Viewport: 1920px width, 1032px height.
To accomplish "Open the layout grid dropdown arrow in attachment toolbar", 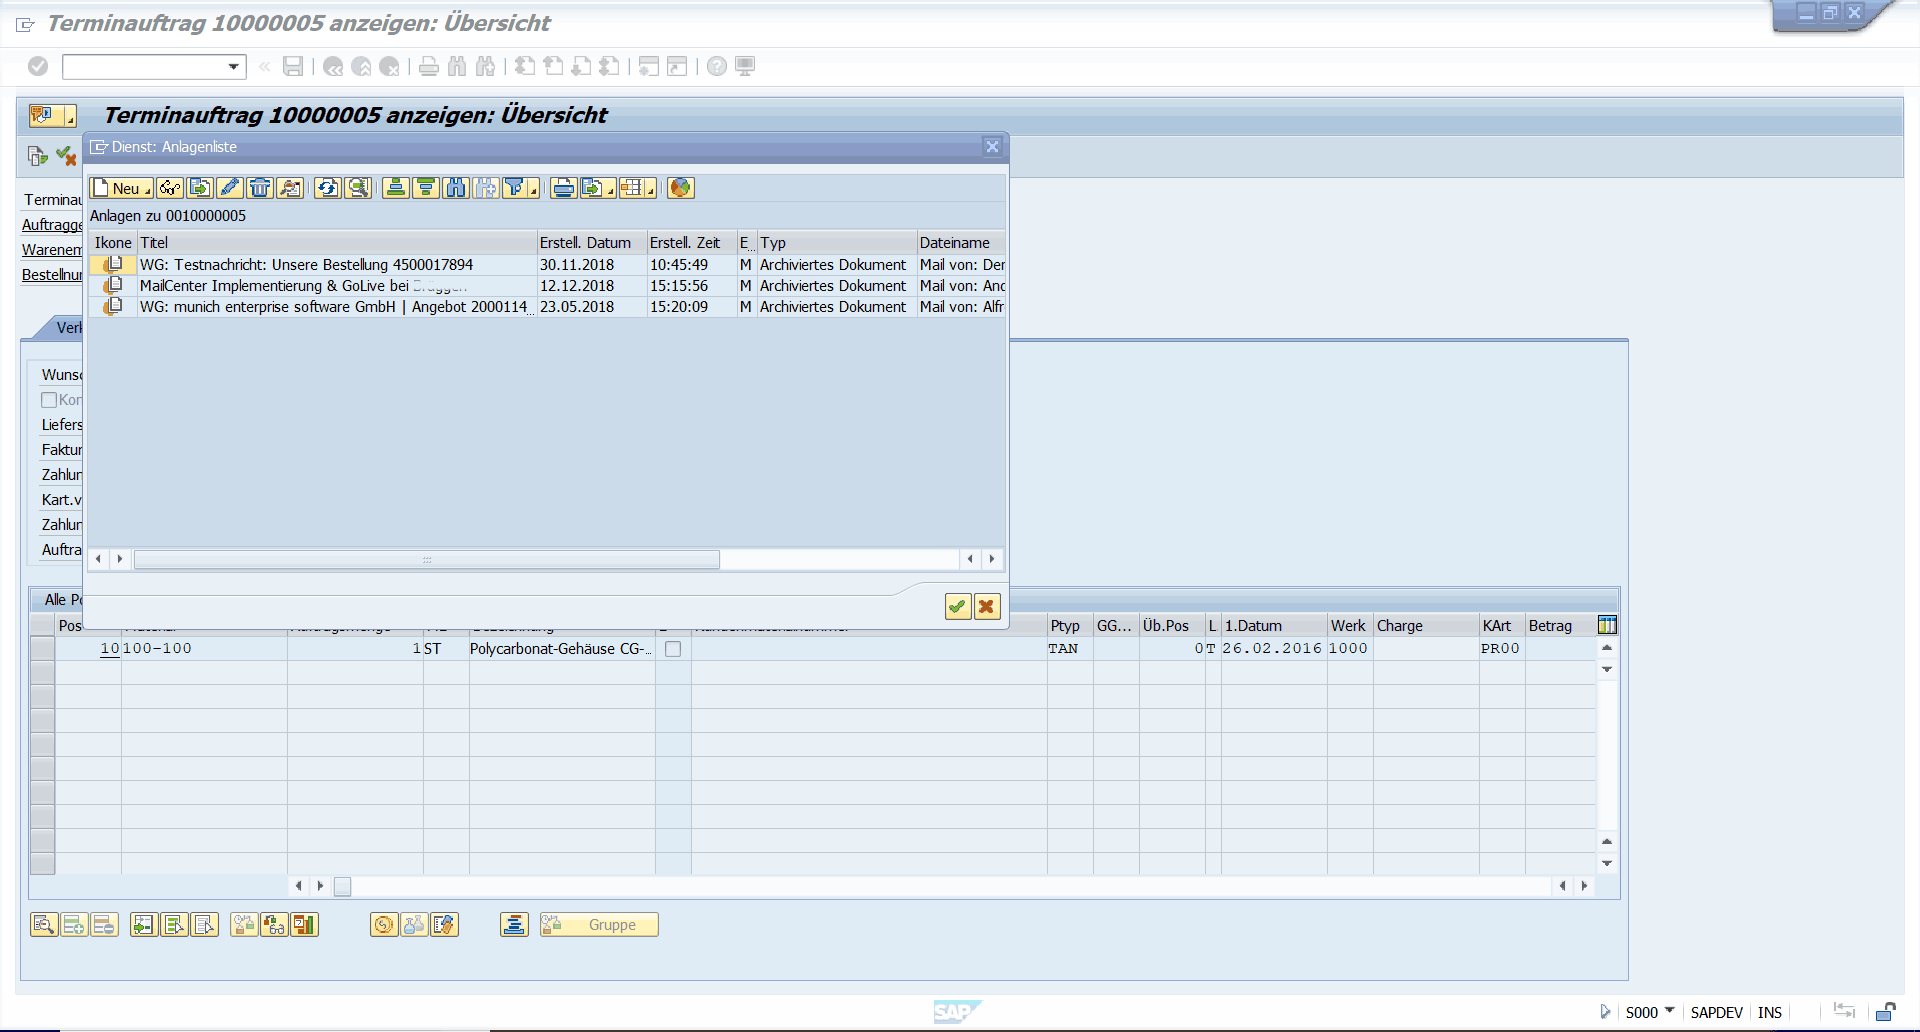I will coord(651,190).
